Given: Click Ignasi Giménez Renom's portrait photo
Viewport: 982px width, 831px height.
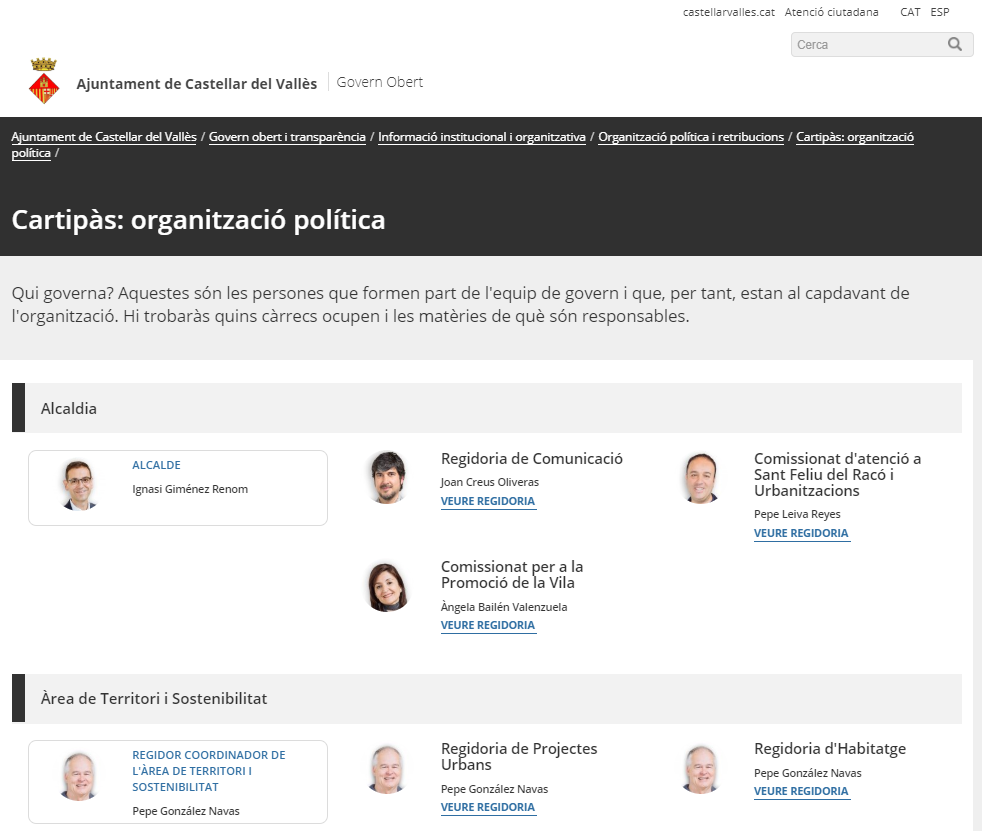Looking at the screenshot, I should pos(79,485).
